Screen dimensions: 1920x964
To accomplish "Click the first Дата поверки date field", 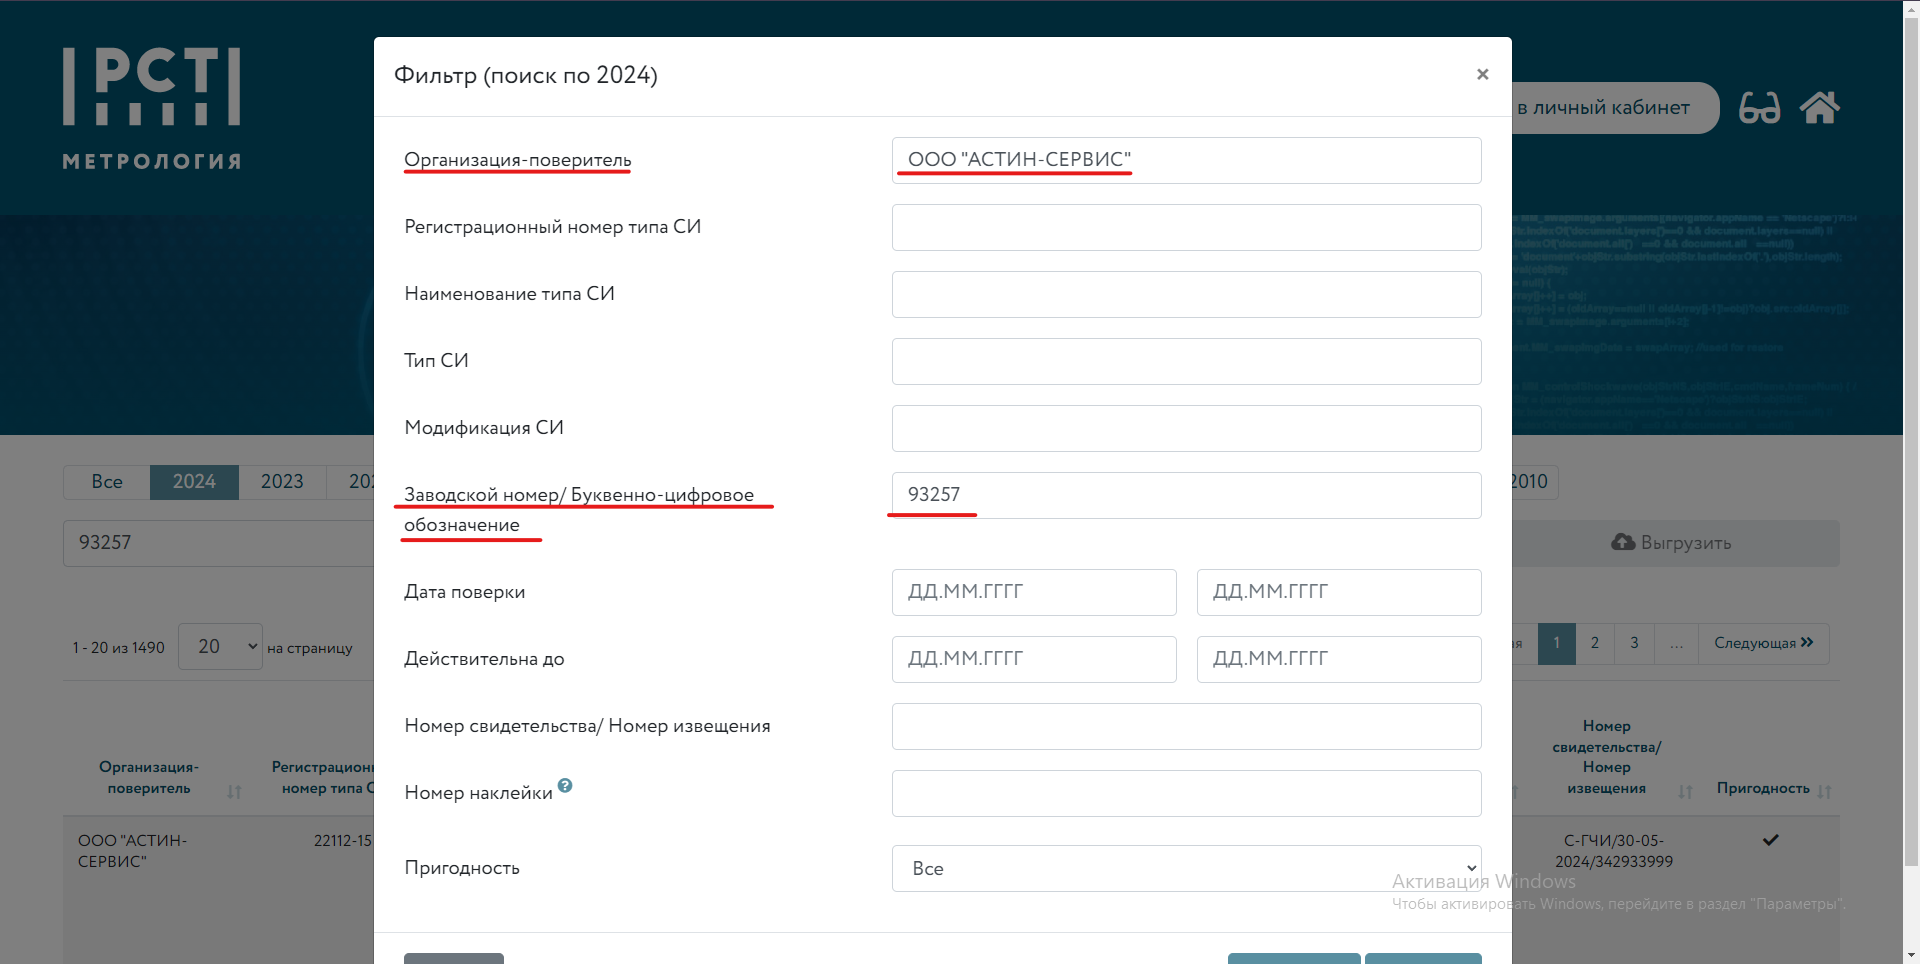I will tap(1033, 592).
